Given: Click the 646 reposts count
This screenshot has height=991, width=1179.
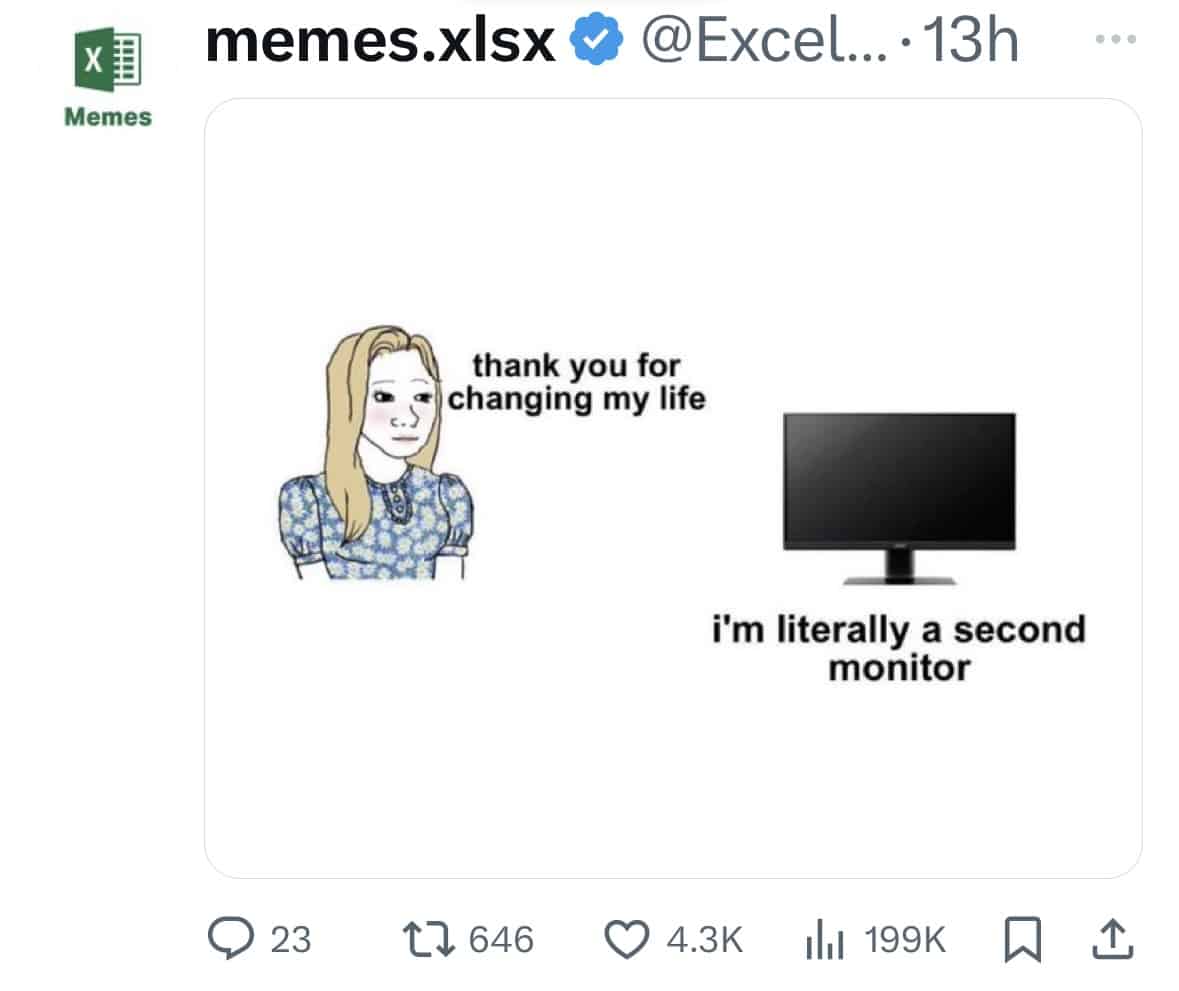Looking at the screenshot, I should pos(501,940).
